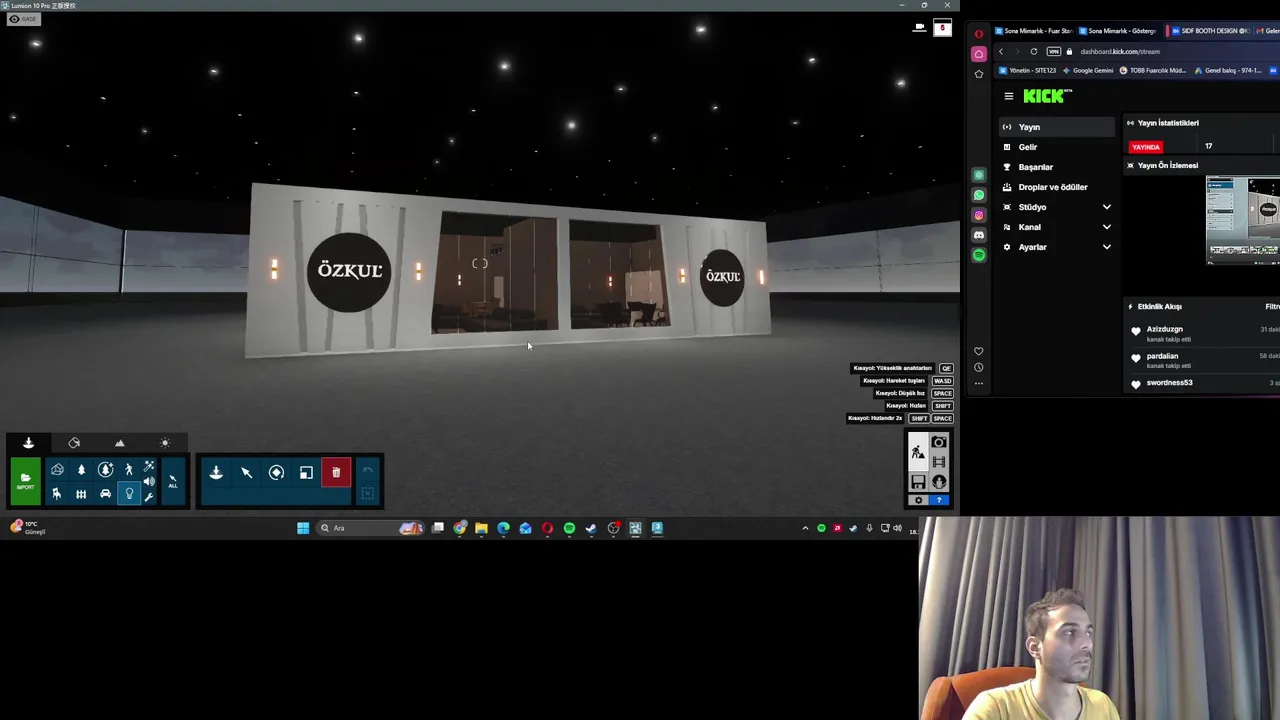The height and width of the screenshot is (720, 1280).
Task: Select the fine-detail nature circled tree icon
Action: [105, 470]
